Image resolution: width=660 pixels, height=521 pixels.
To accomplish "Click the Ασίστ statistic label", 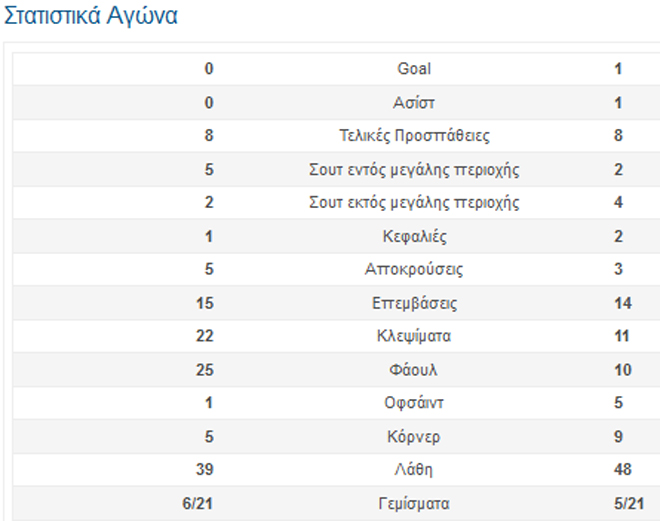I will pos(414,103).
